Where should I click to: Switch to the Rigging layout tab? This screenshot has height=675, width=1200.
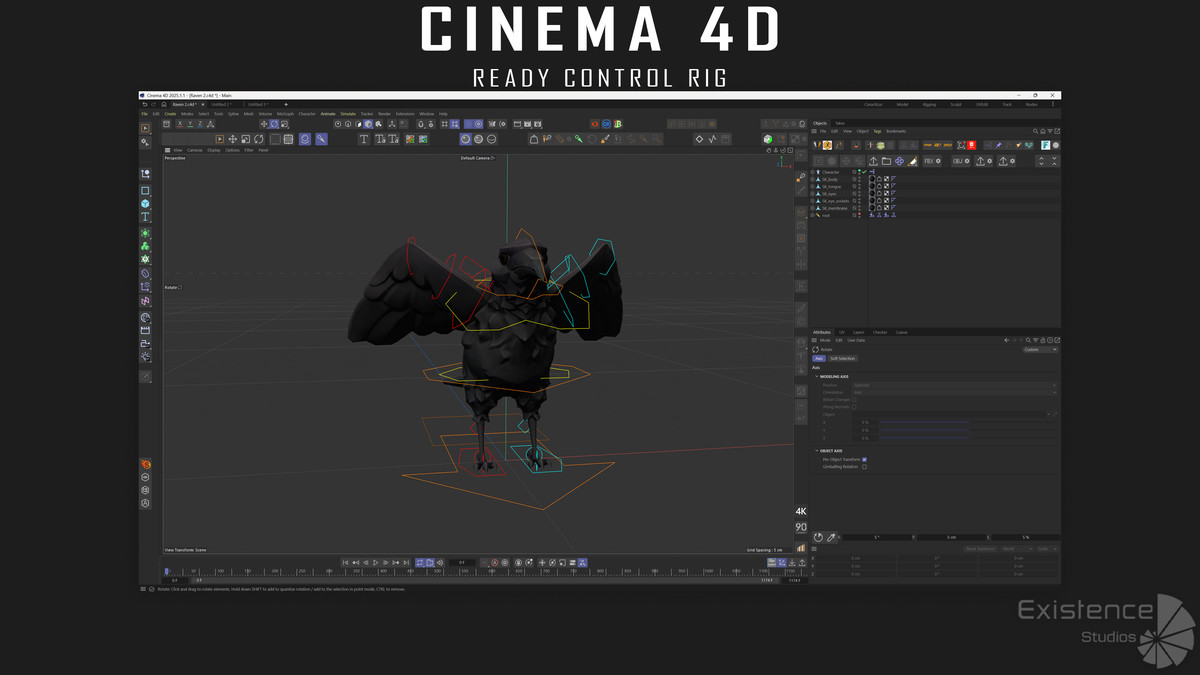pyautogui.click(x=929, y=104)
